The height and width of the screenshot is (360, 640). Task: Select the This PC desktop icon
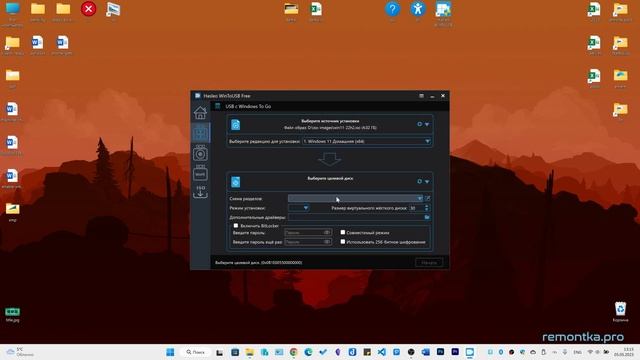(x=13, y=13)
